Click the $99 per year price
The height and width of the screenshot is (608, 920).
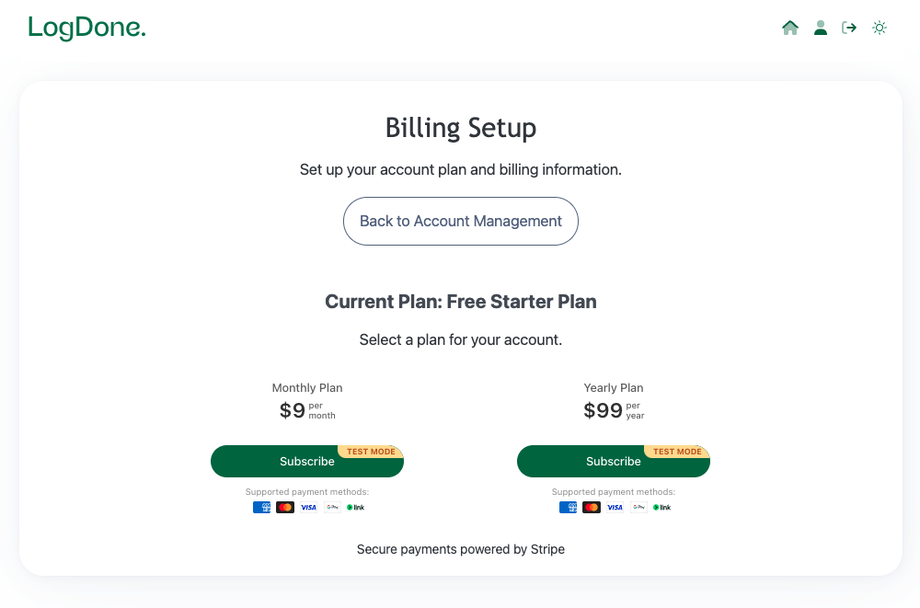[604, 411]
